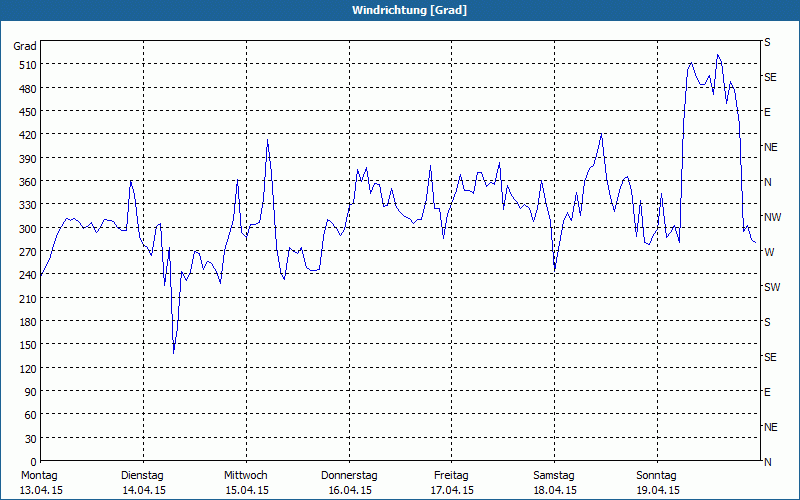Viewport: 800px width, 500px height.
Task: Select the Freitag day label
Action: [451, 476]
